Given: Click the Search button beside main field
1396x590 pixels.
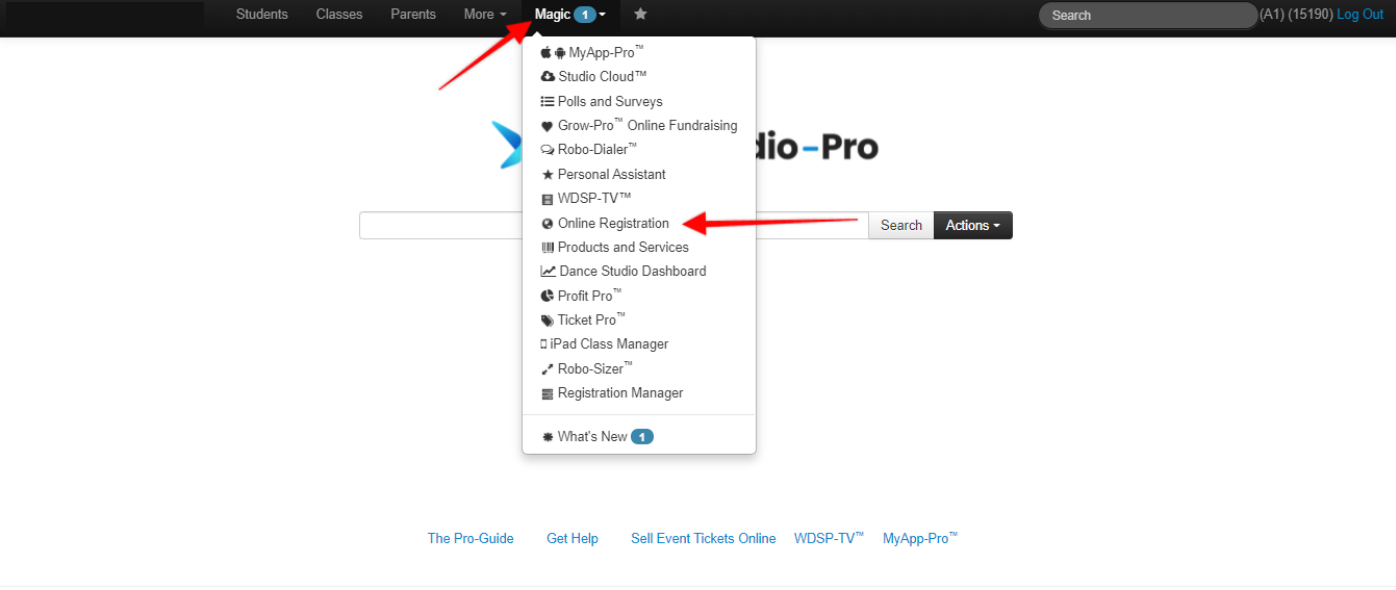Looking at the screenshot, I should pyautogui.click(x=901, y=225).
